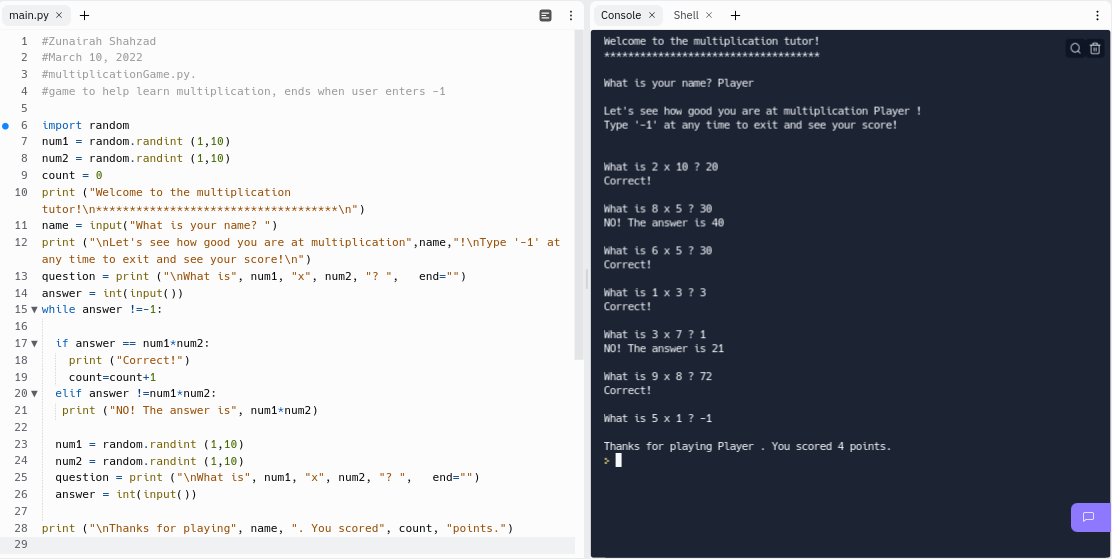
Task: Select the Console tab
Action: click(x=620, y=15)
